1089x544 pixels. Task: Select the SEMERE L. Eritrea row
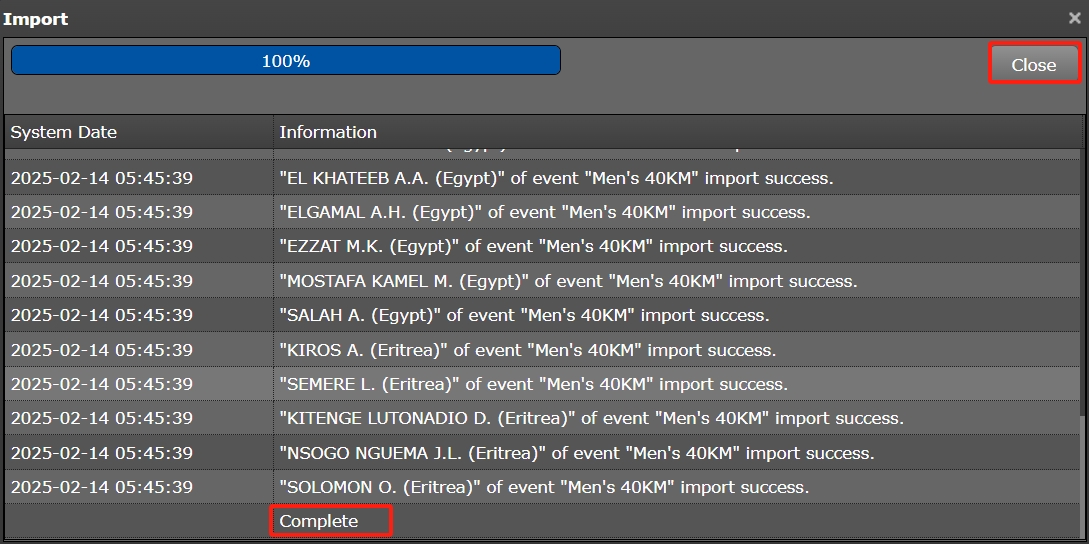click(x=533, y=384)
